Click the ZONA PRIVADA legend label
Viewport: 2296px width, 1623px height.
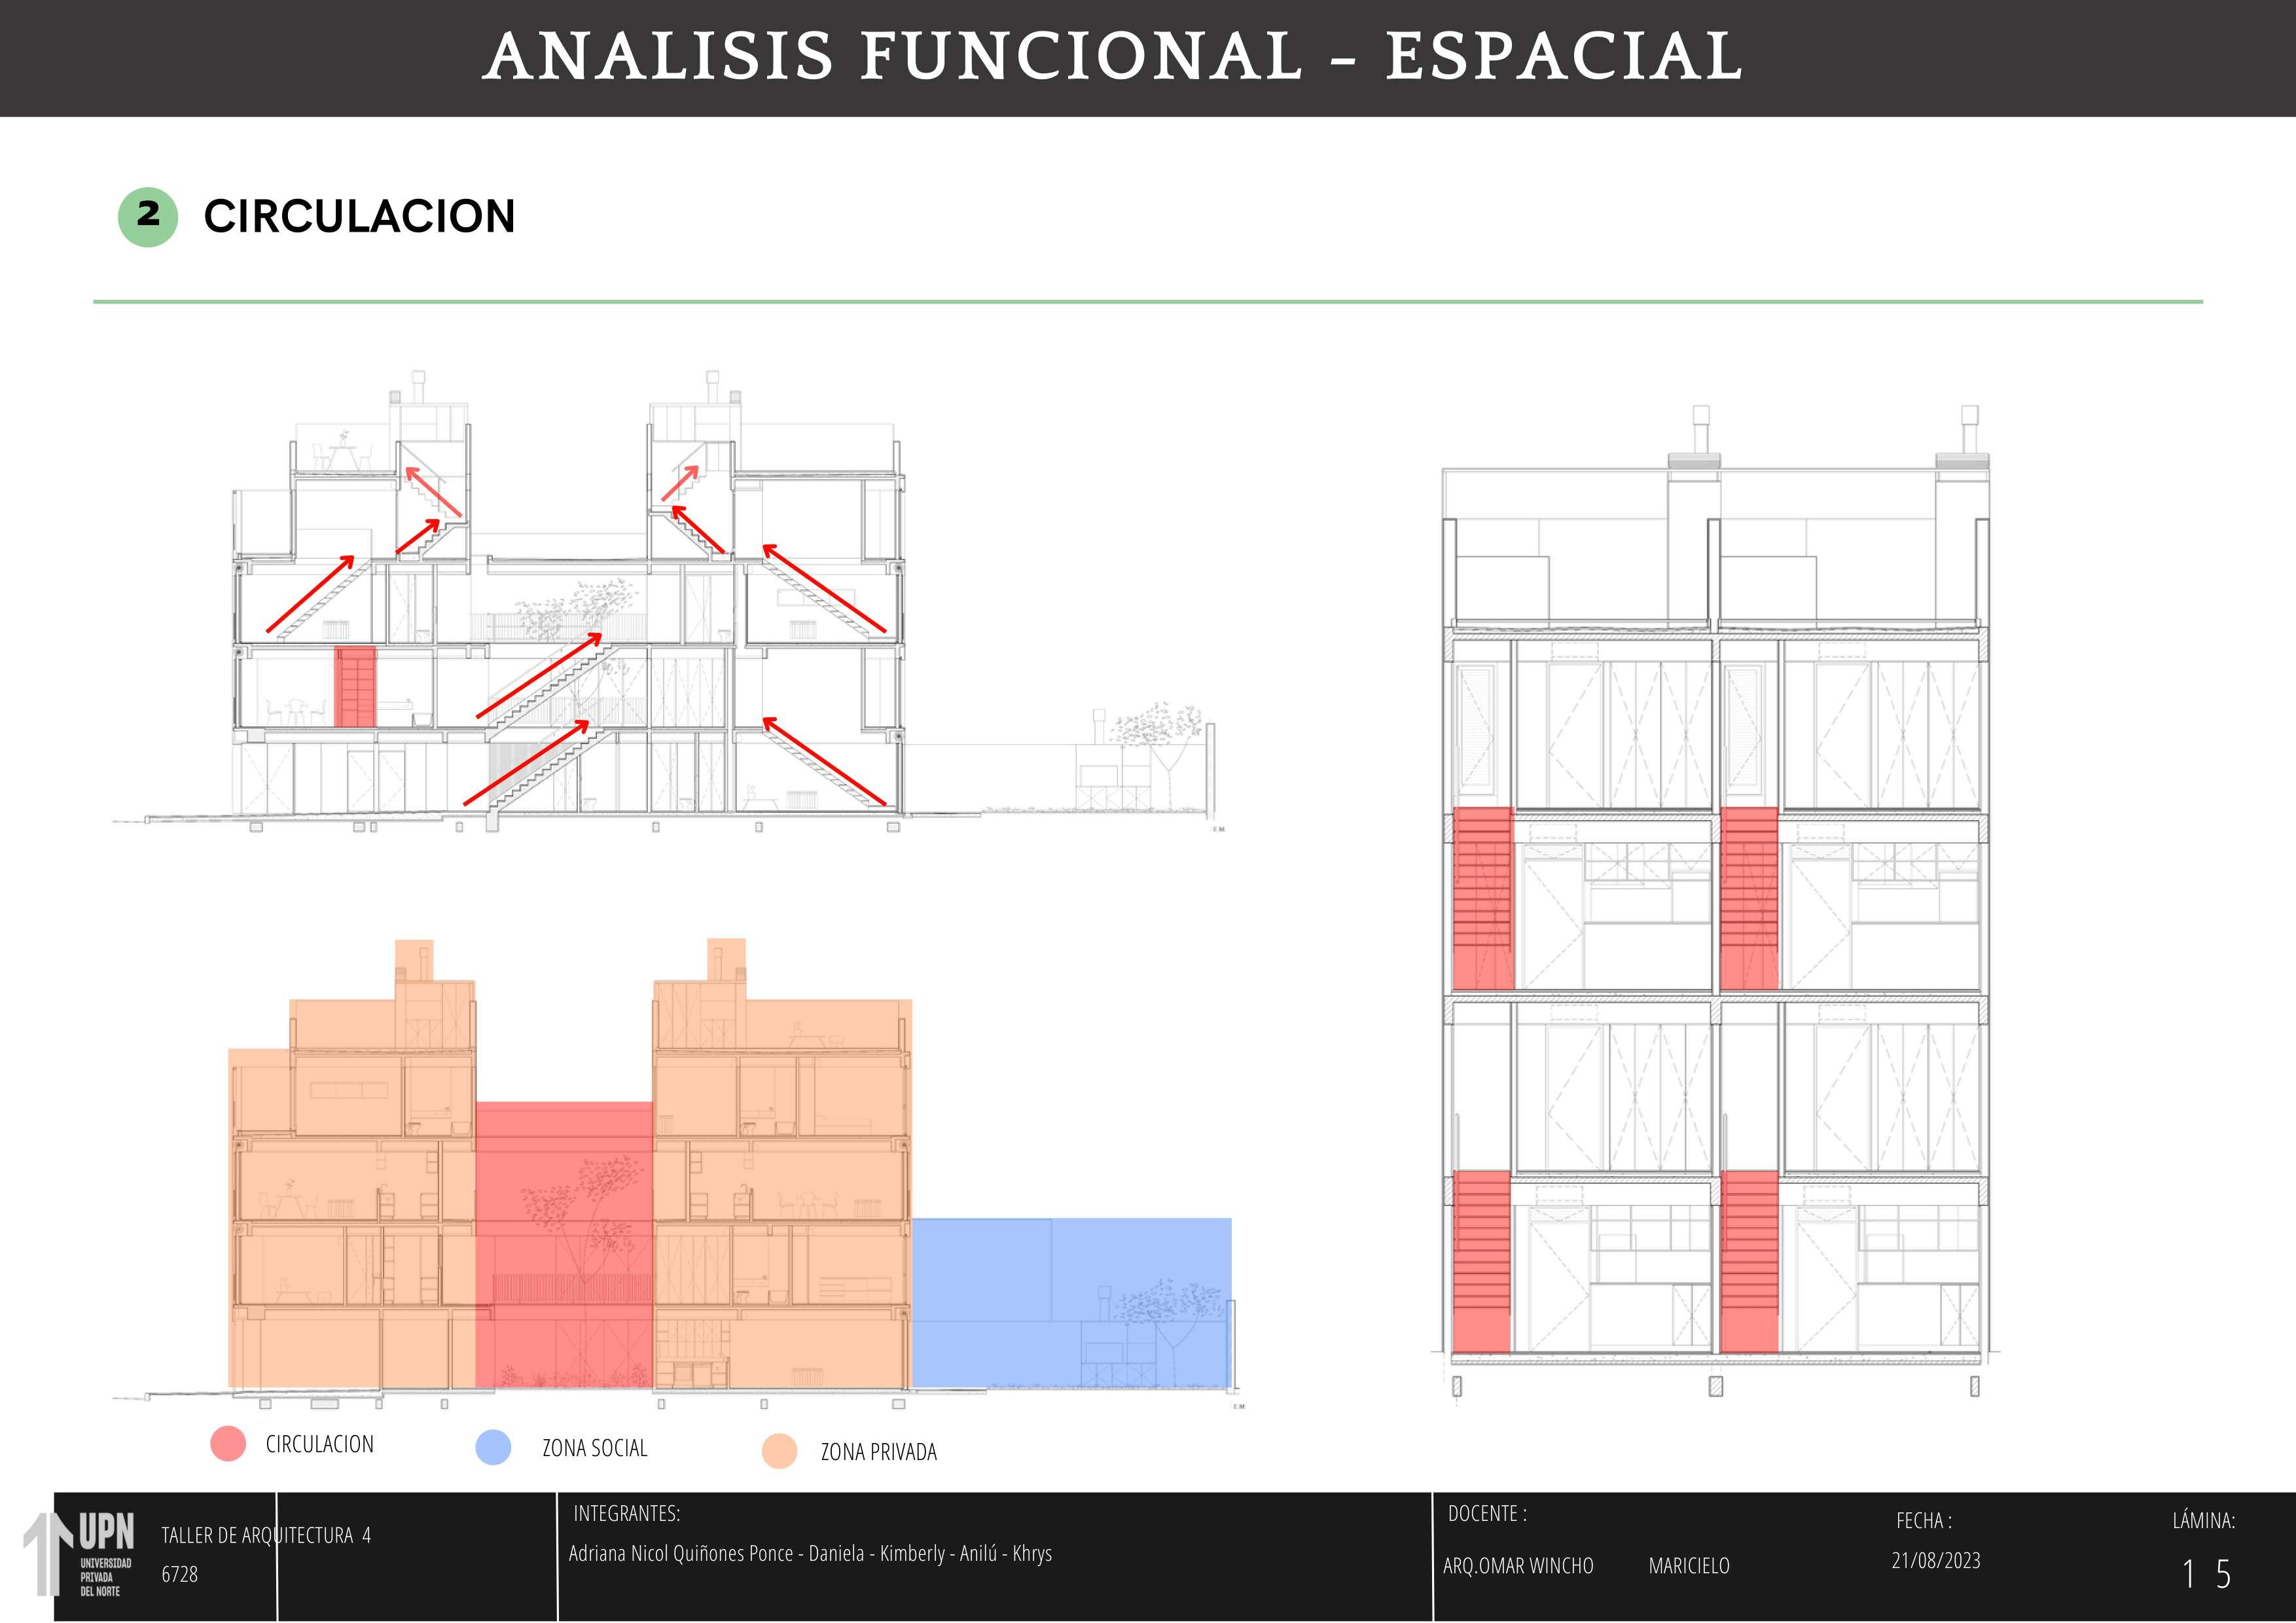(x=878, y=1452)
